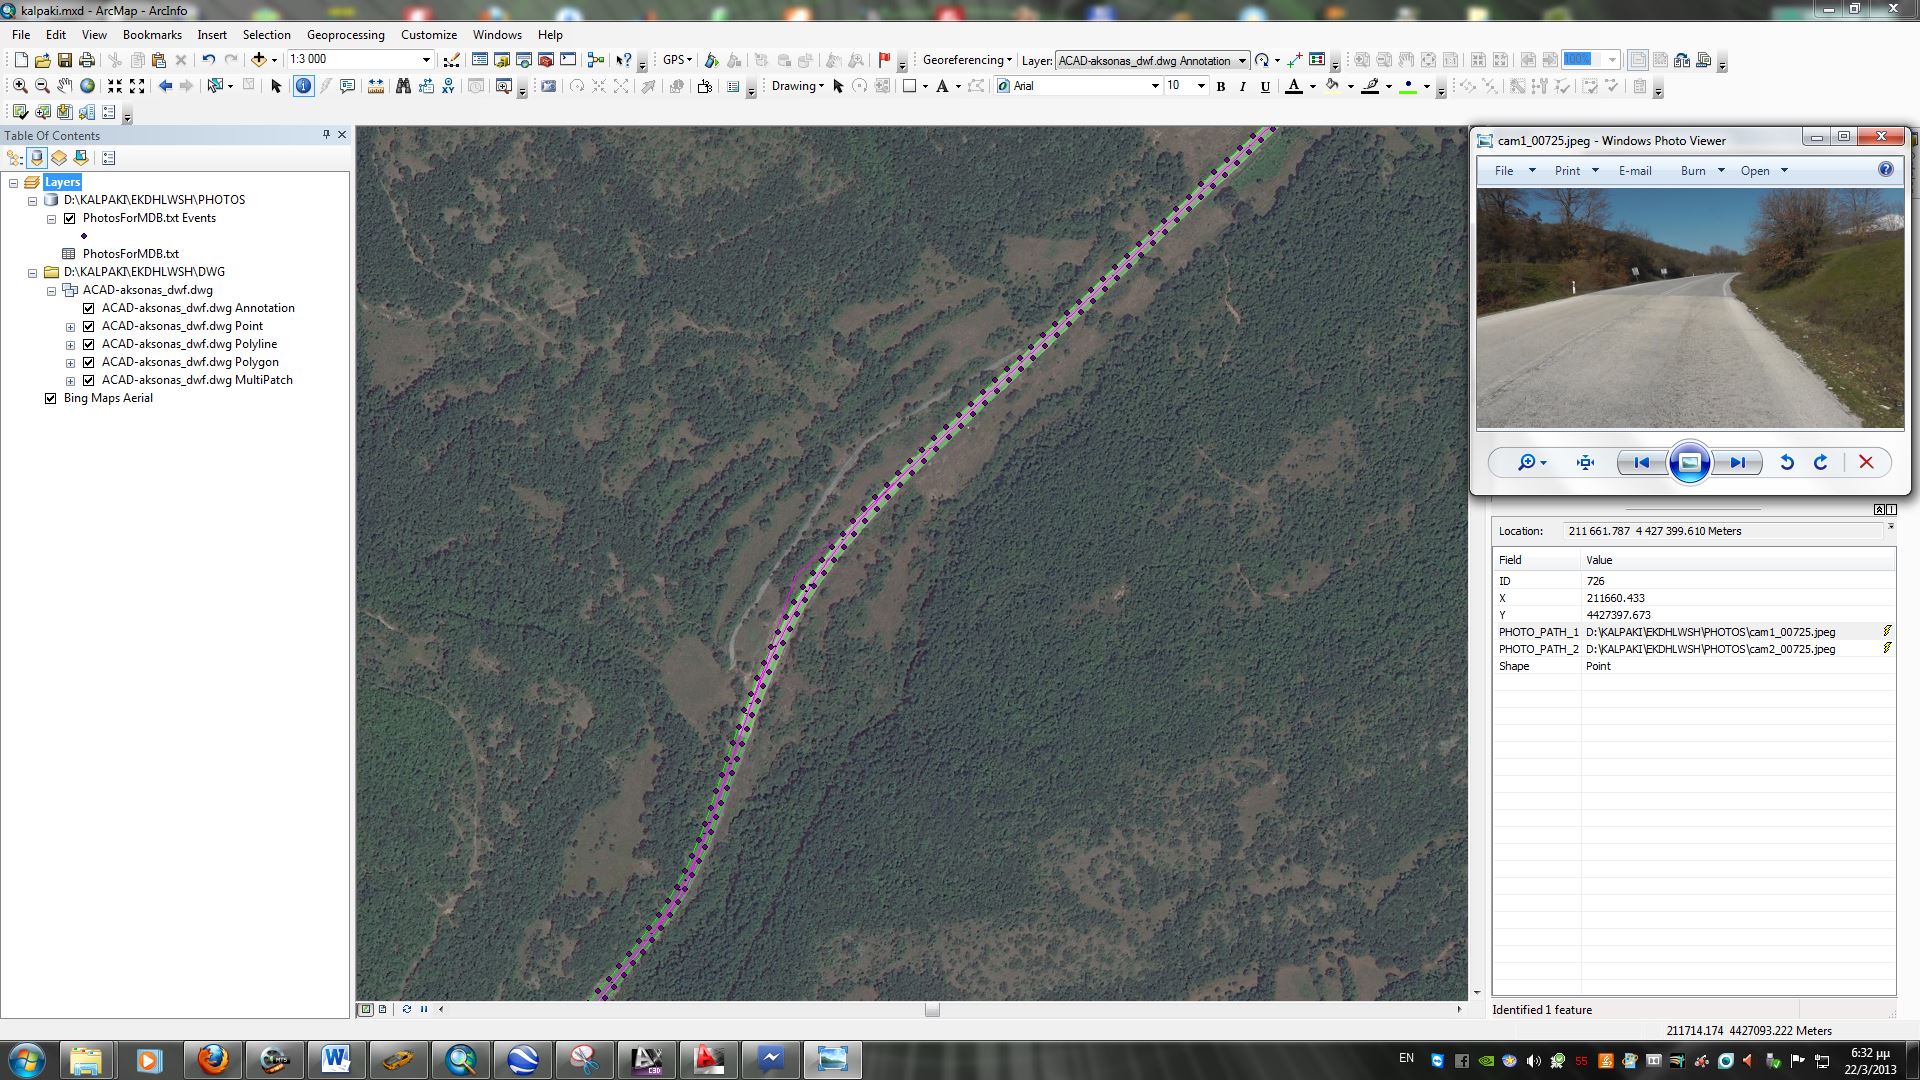Click the Pan hand tool

pos(65,86)
